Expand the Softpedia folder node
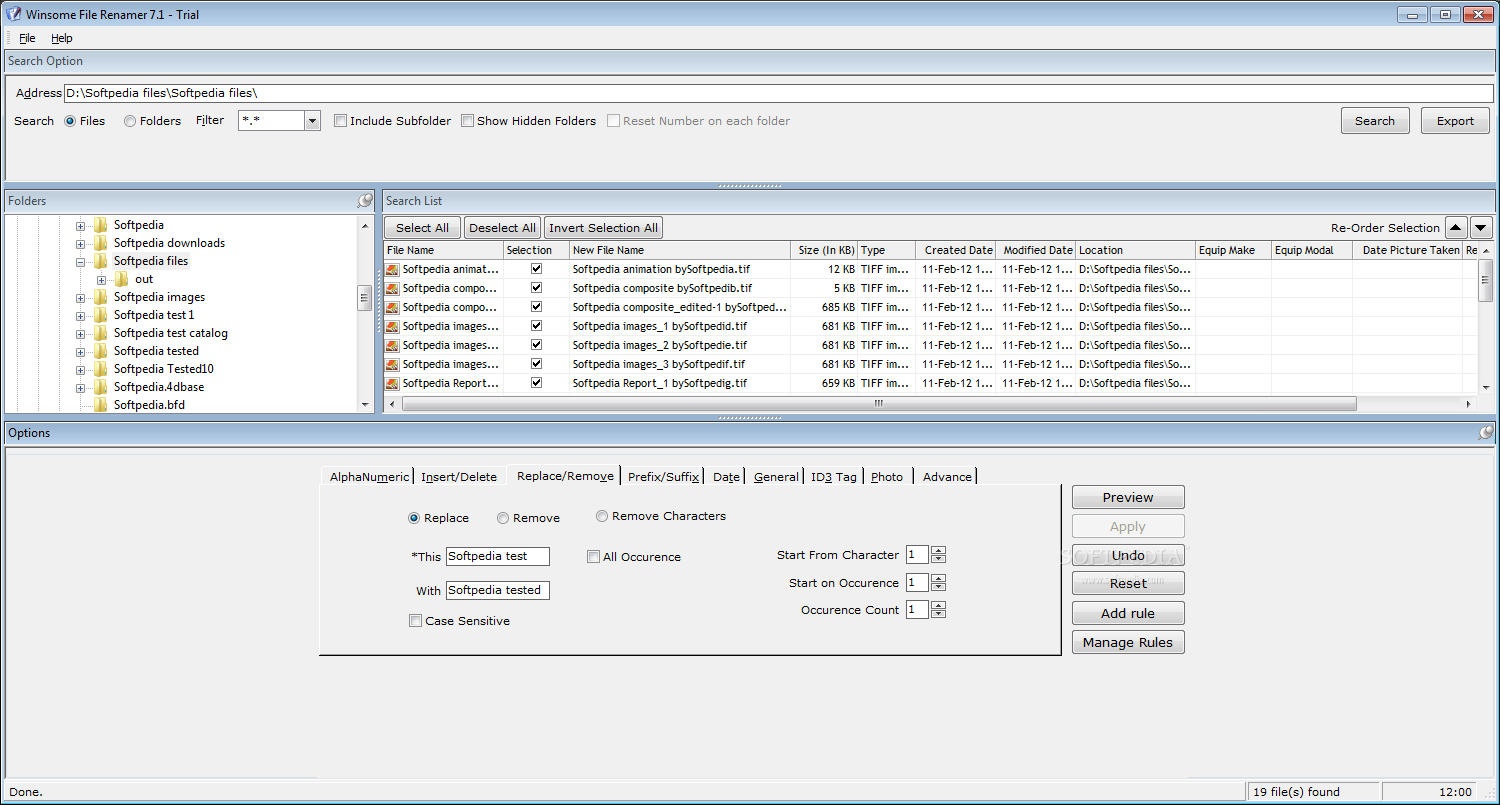The height and width of the screenshot is (805, 1500). click(81, 225)
